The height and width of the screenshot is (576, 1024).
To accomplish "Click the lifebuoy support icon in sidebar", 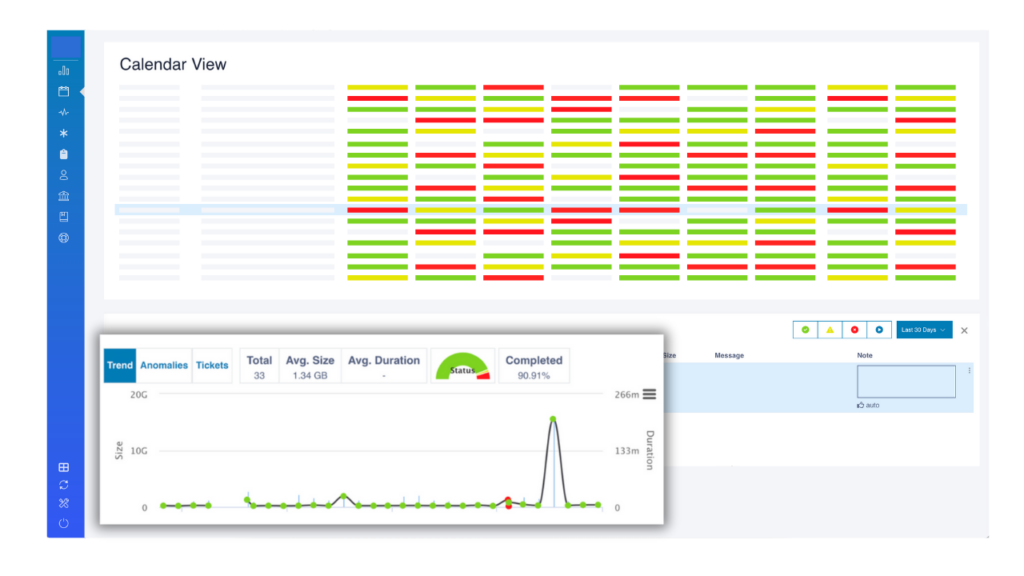I will [63, 238].
